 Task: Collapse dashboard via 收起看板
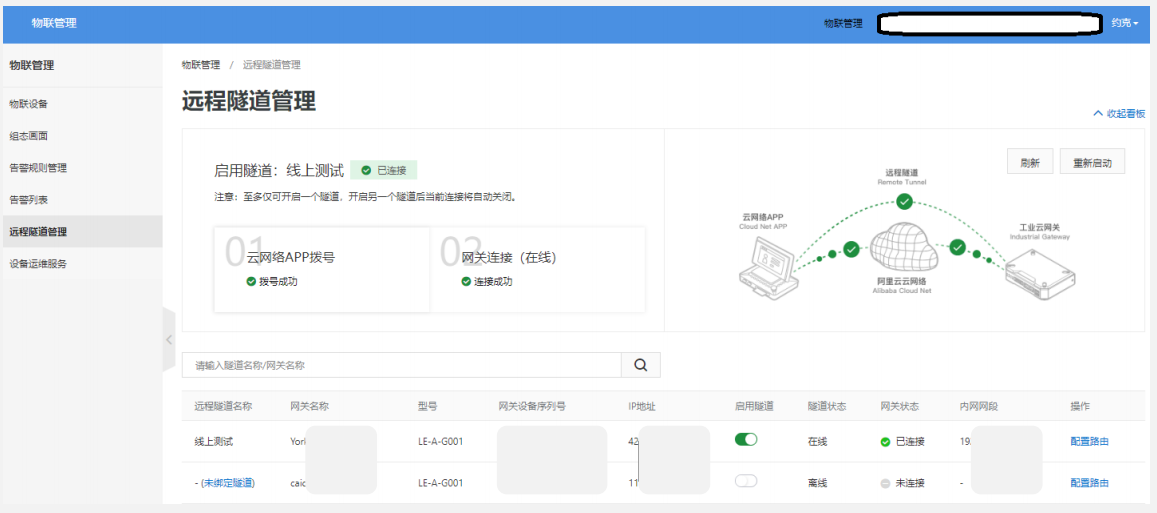tap(1119, 114)
